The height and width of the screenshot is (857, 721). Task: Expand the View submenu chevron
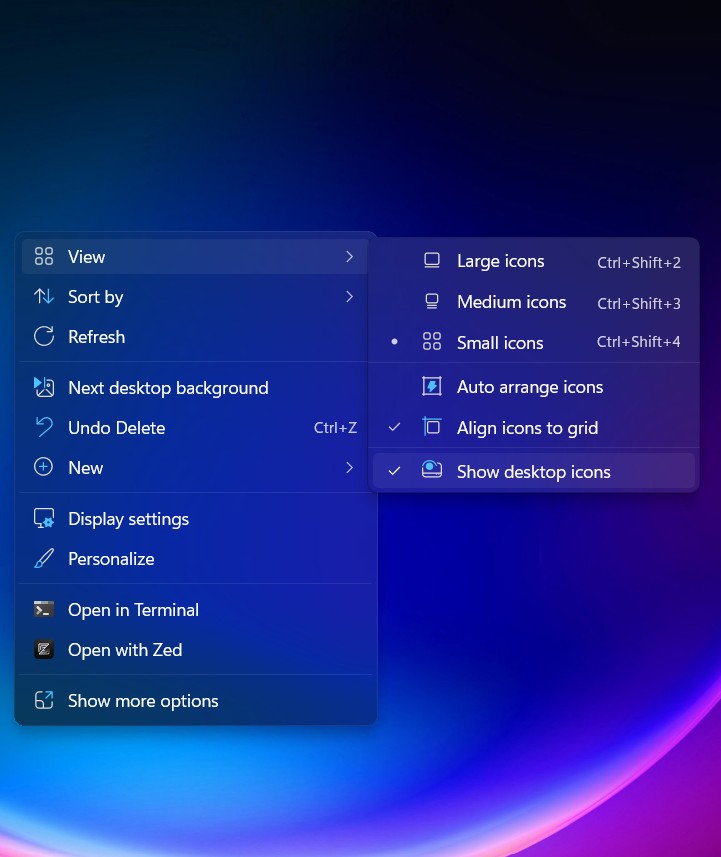tap(350, 256)
